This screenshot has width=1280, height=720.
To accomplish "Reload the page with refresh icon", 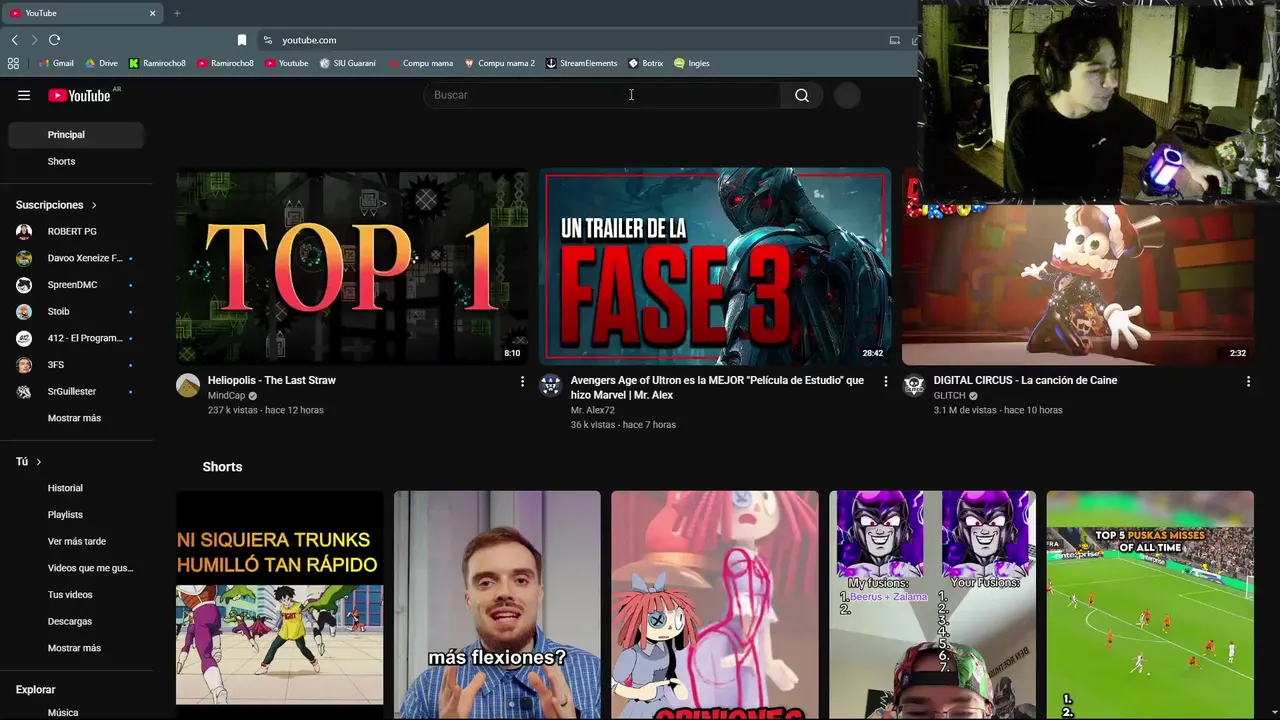I will [54, 40].
